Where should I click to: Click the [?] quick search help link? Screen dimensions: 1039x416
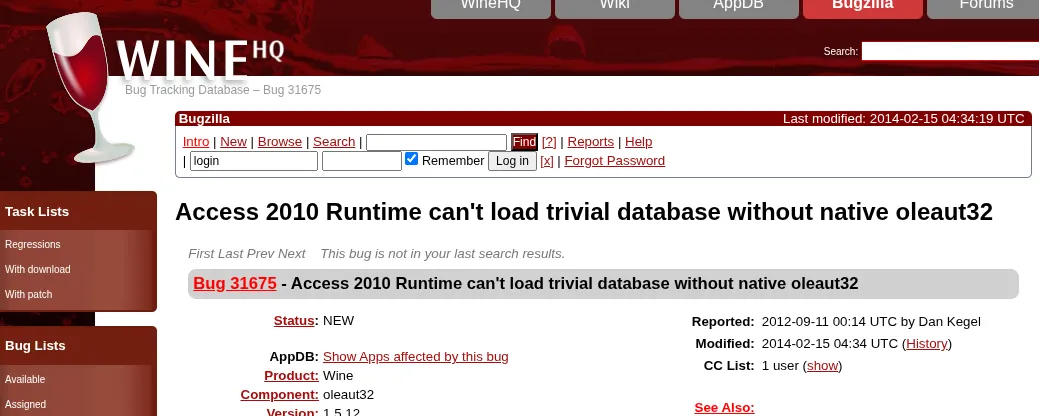549,142
